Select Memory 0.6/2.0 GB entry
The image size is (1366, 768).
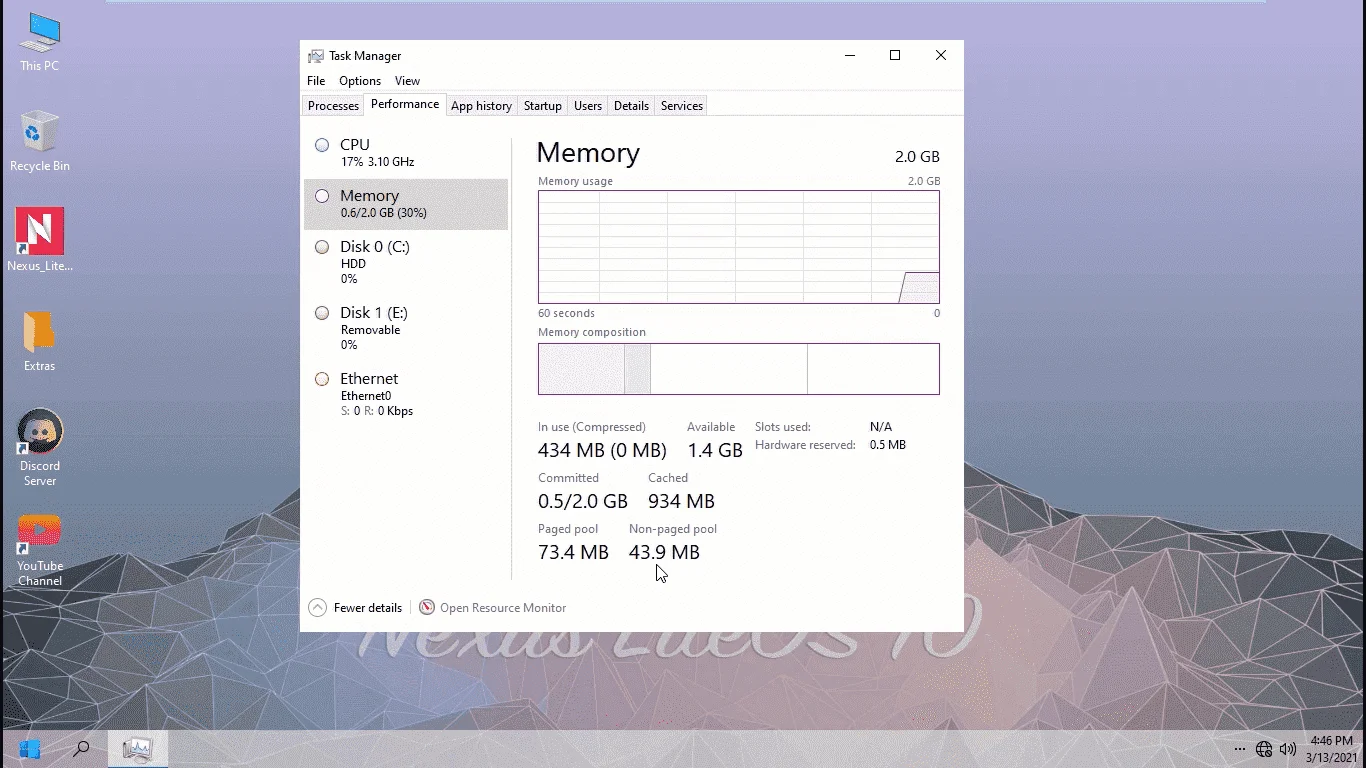coord(406,204)
